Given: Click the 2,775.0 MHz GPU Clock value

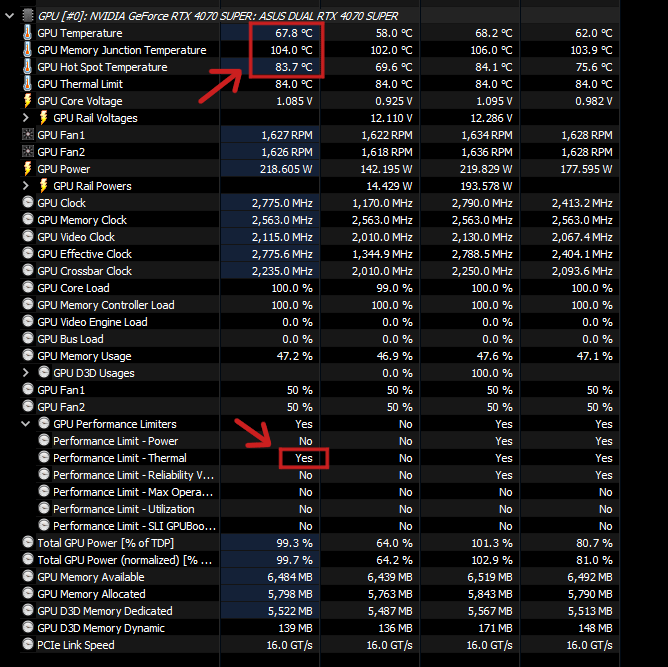Looking at the screenshot, I should point(282,203).
